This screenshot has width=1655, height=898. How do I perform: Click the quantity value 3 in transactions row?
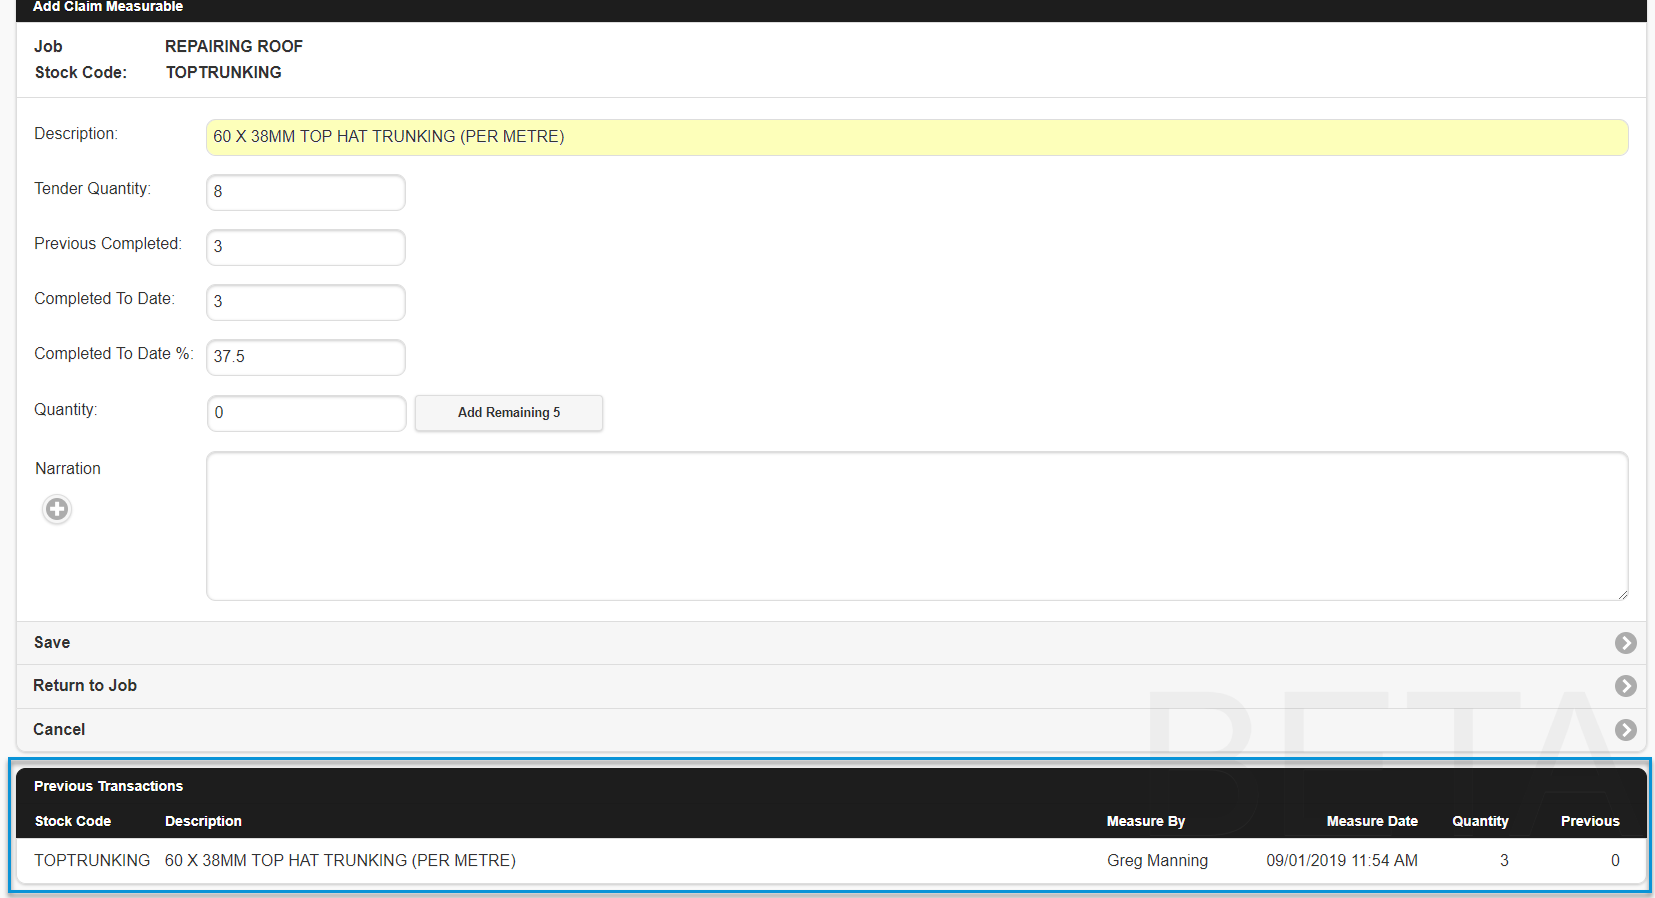(1504, 860)
